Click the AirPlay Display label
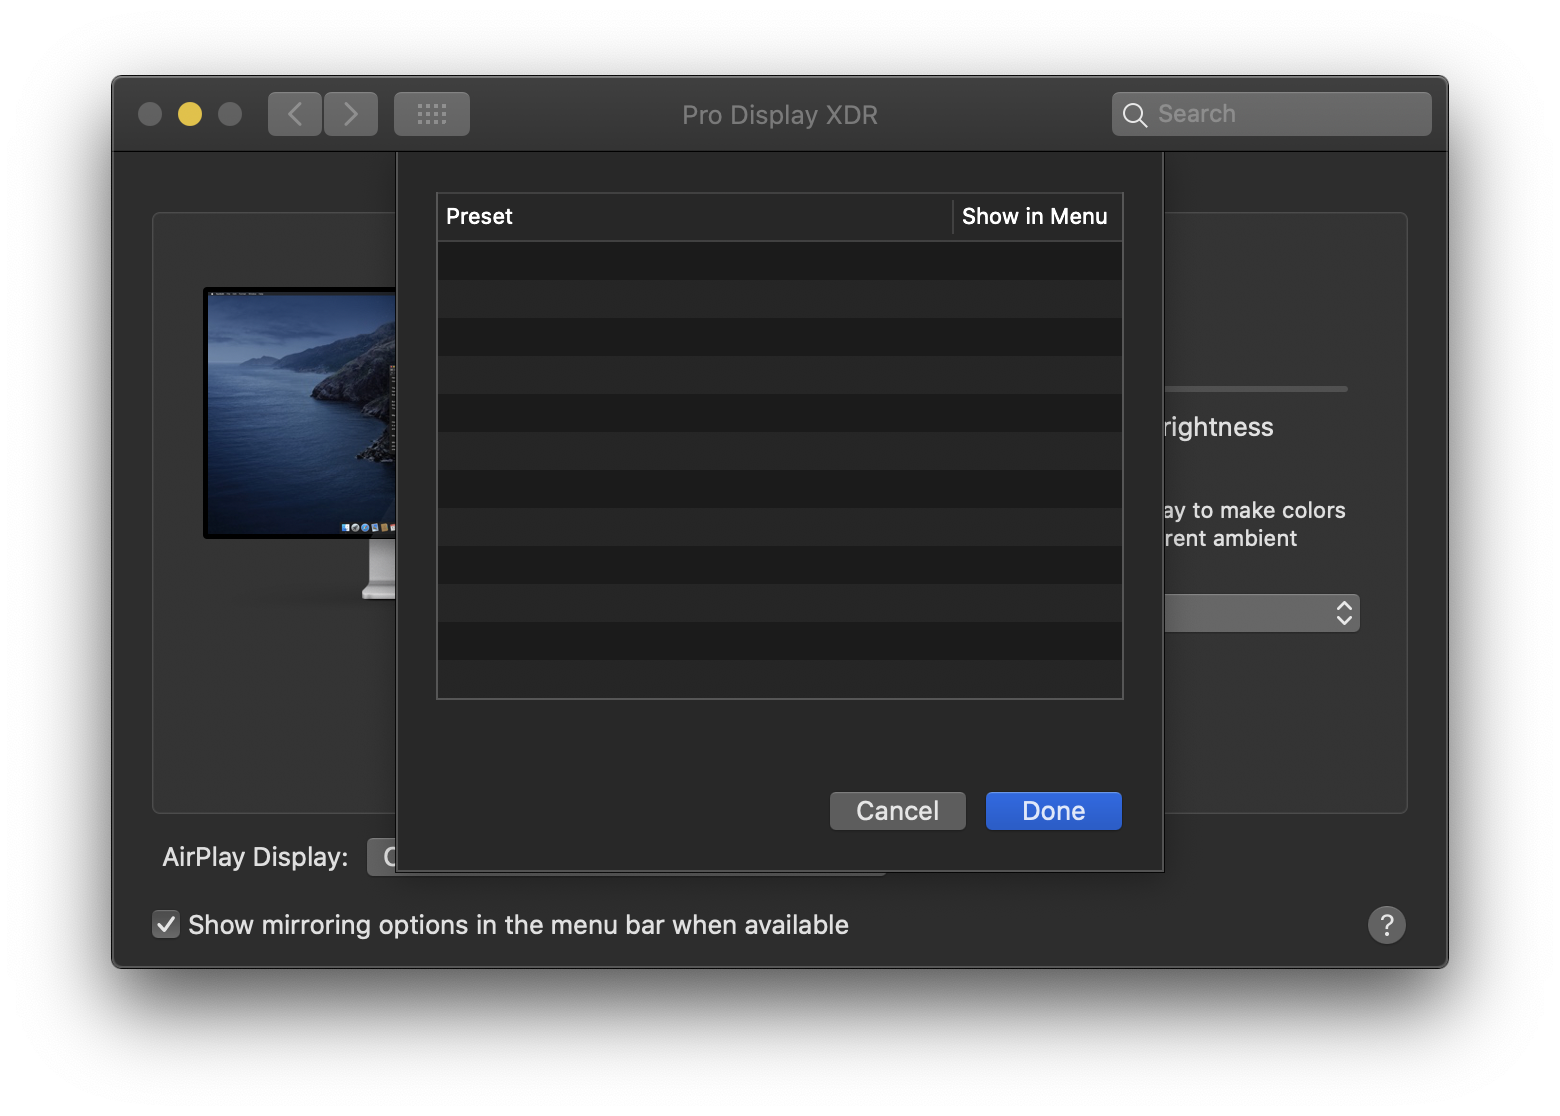 click(x=255, y=857)
